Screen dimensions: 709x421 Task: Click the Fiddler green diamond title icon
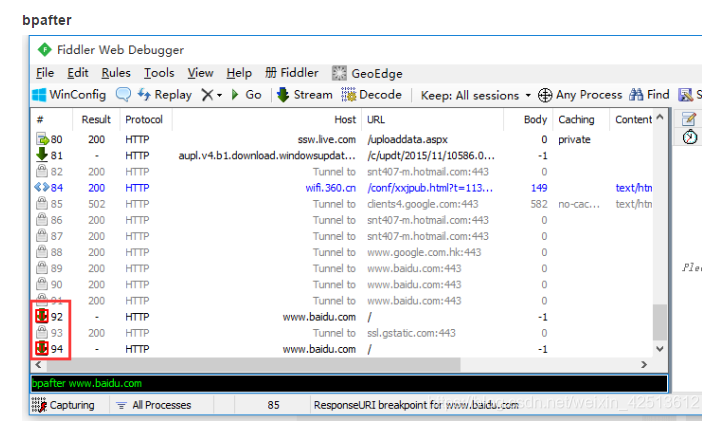click(44, 49)
